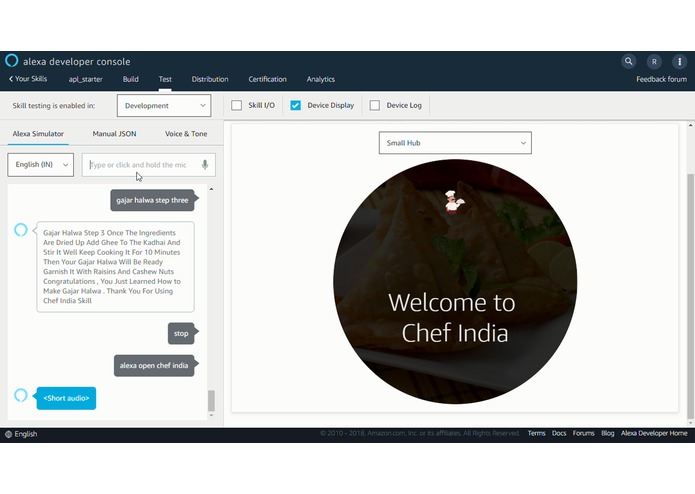Click the page vertical scrollbar on right
The width and height of the screenshot is (695, 494).
click(x=691, y=296)
